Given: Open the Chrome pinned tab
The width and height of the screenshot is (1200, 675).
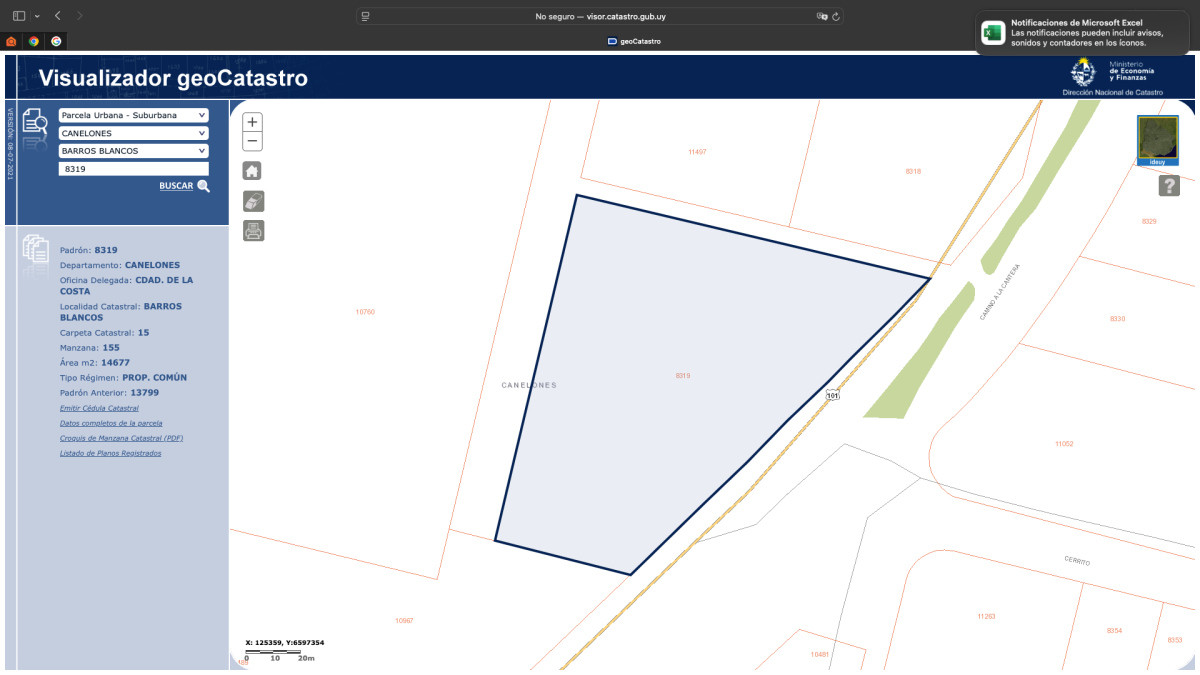Looking at the screenshot, I should coord(34,41).
